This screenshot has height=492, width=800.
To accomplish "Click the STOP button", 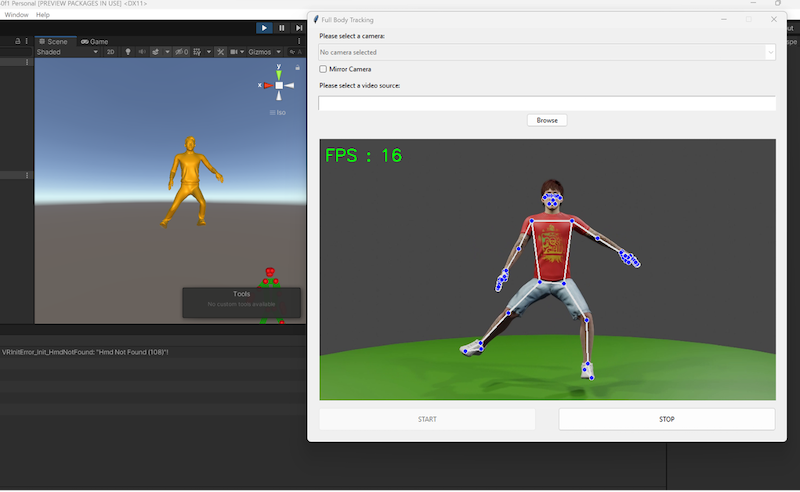I will coord(666,419).
